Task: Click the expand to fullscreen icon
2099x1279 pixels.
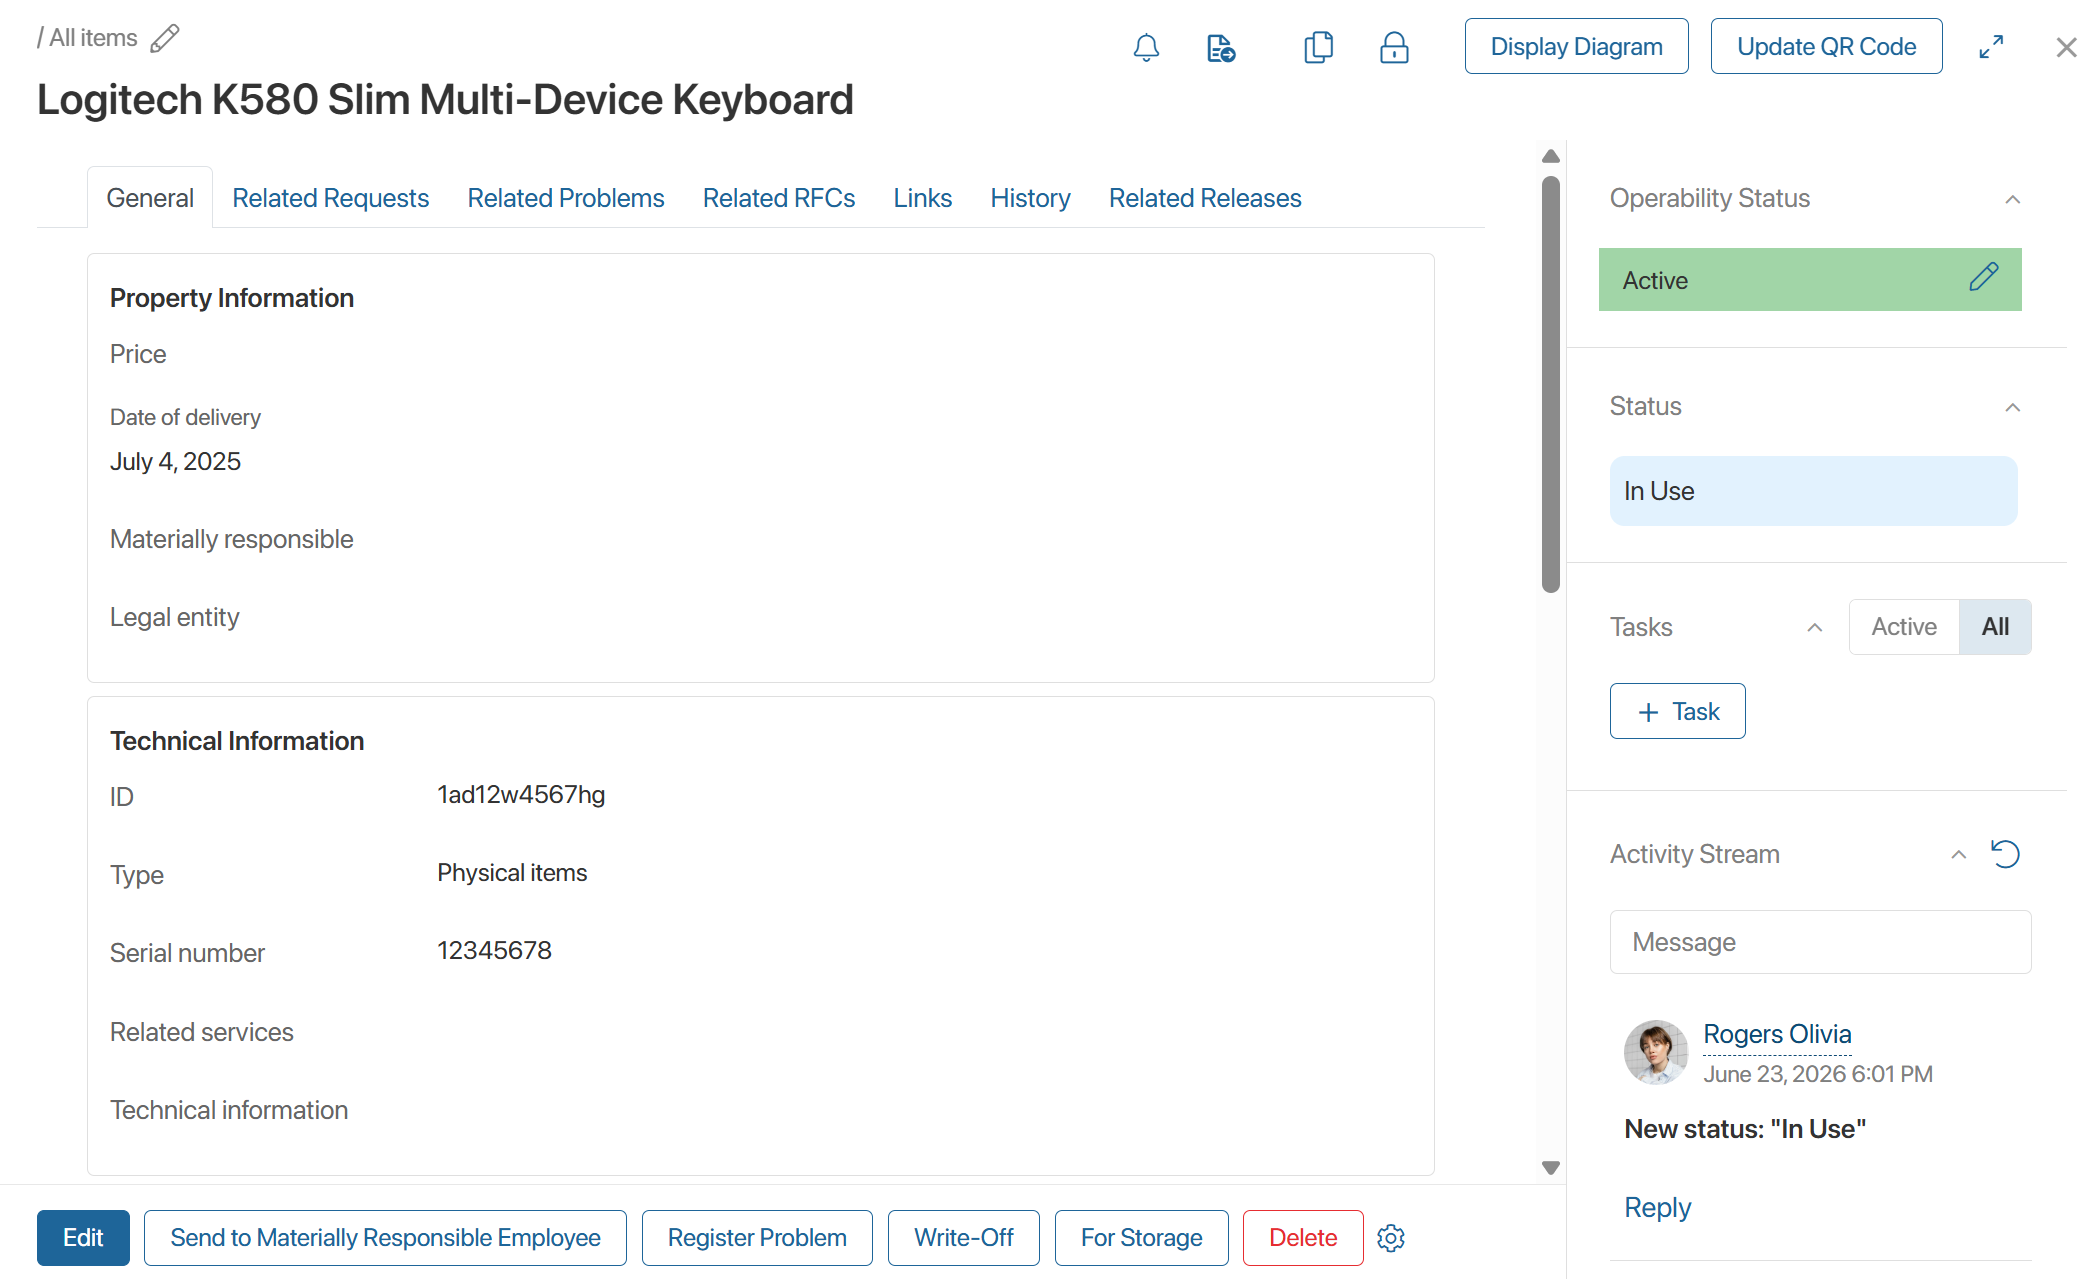Action: [1991, 47]
